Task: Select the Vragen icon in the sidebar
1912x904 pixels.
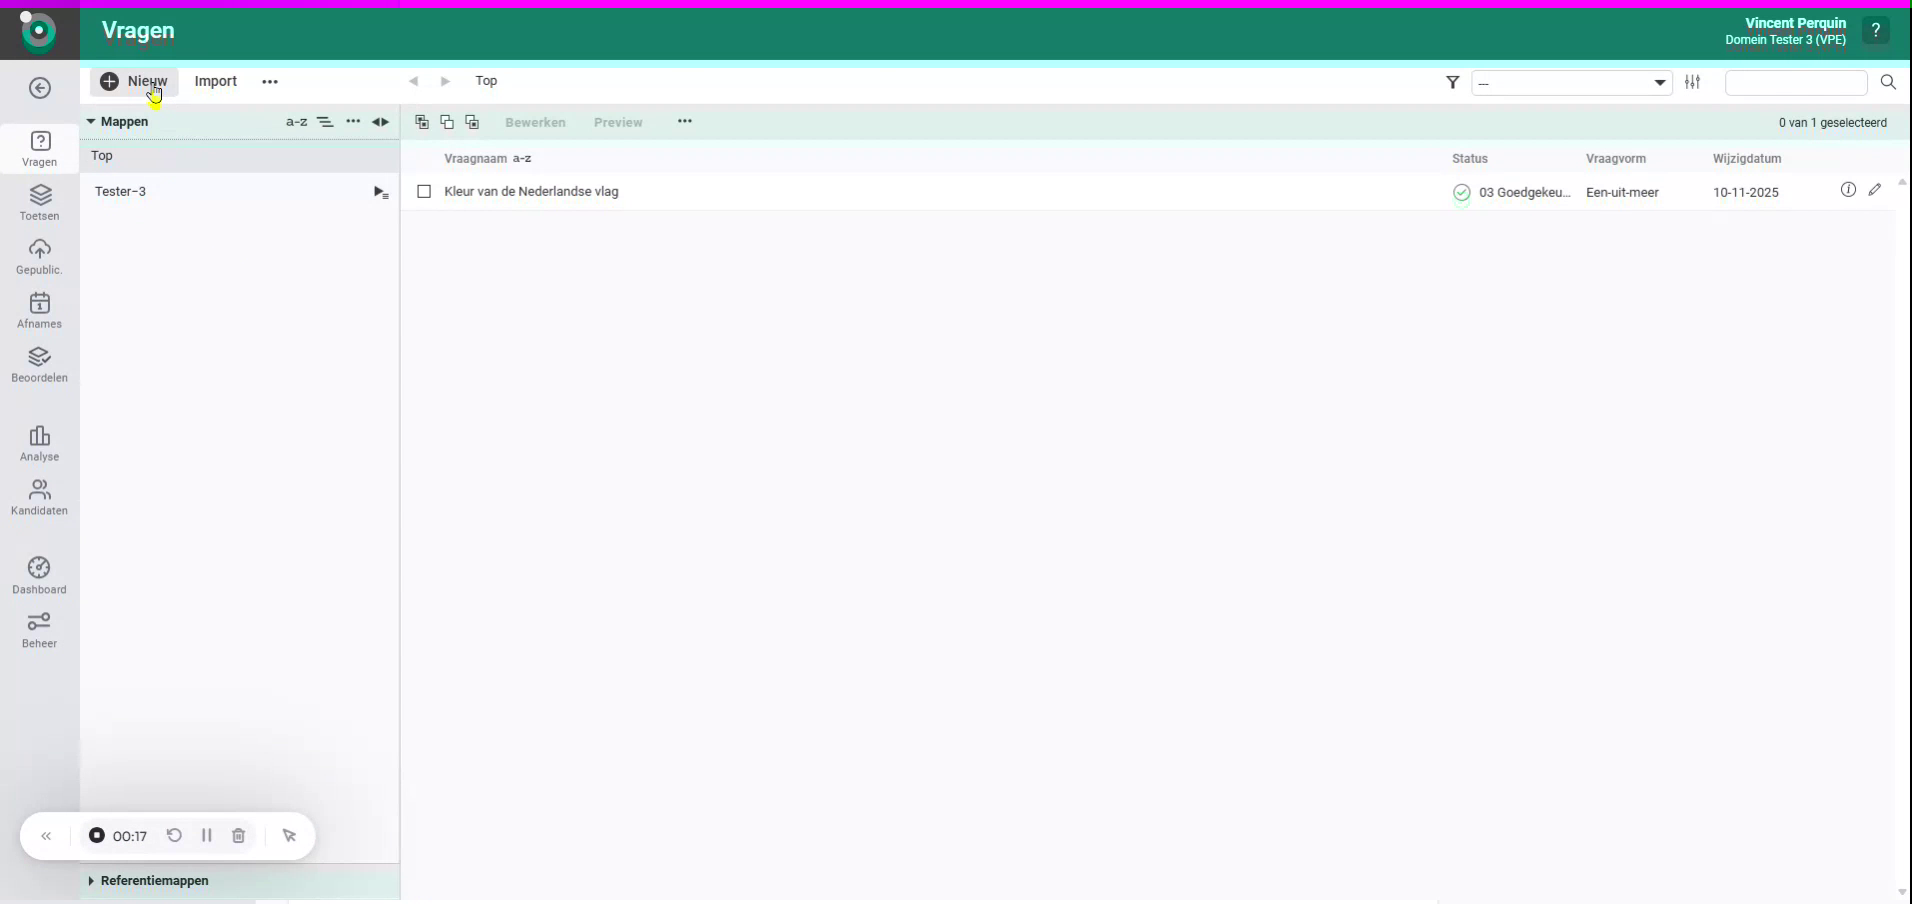Action: point(39,148)
